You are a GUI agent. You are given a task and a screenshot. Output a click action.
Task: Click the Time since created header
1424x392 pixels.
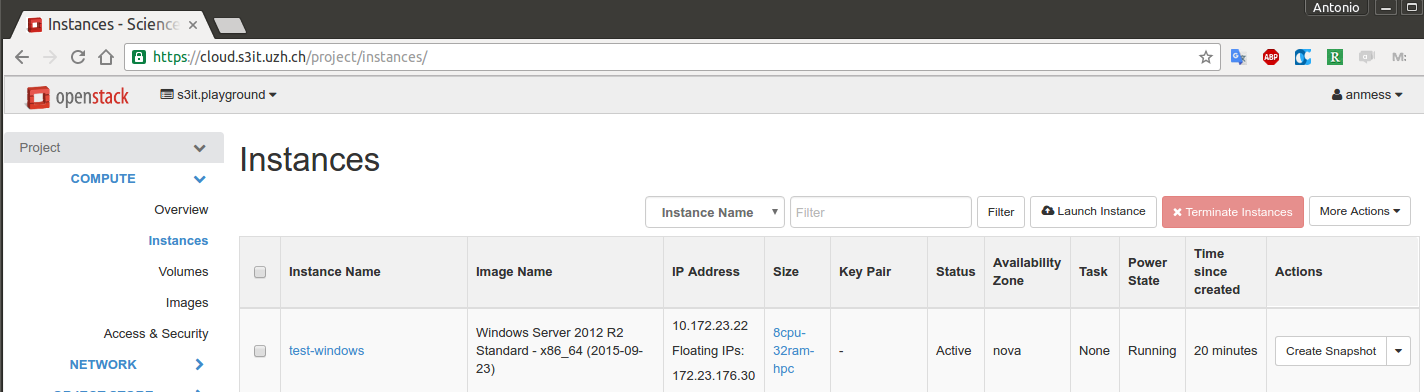[1217, 272]
